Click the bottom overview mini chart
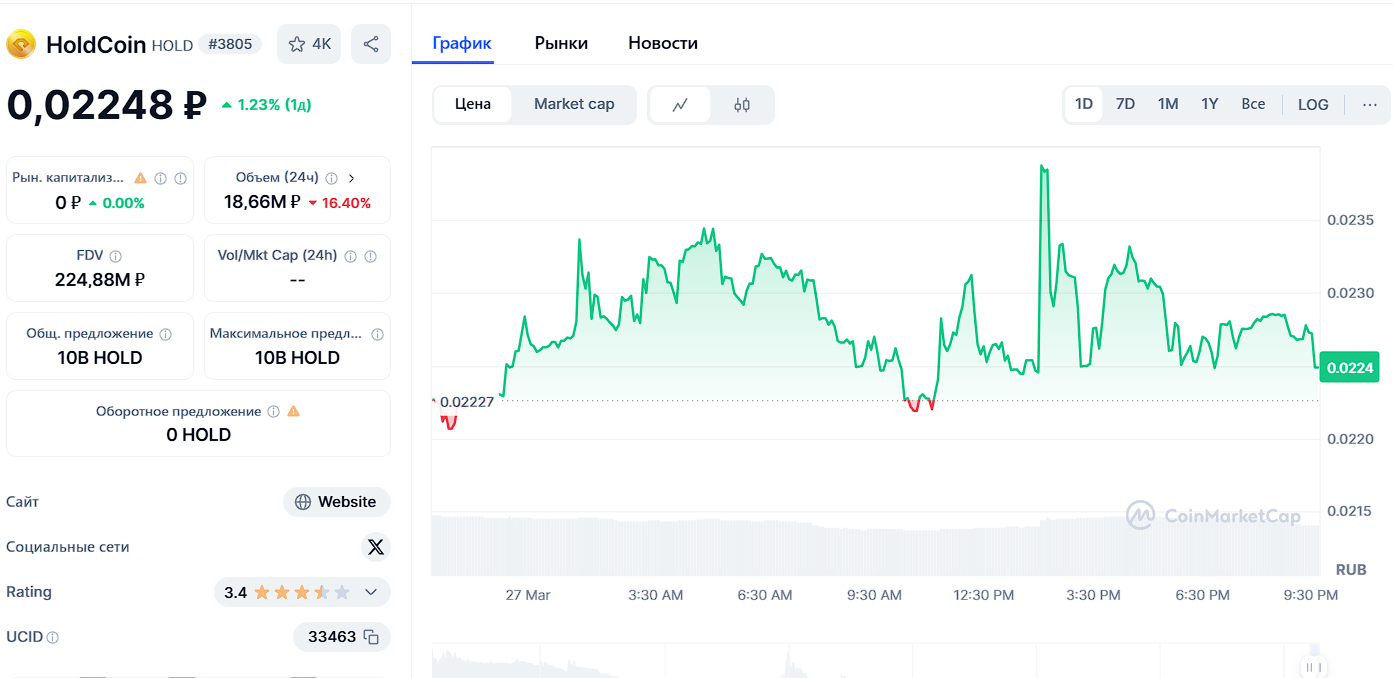 pos(875,660)
